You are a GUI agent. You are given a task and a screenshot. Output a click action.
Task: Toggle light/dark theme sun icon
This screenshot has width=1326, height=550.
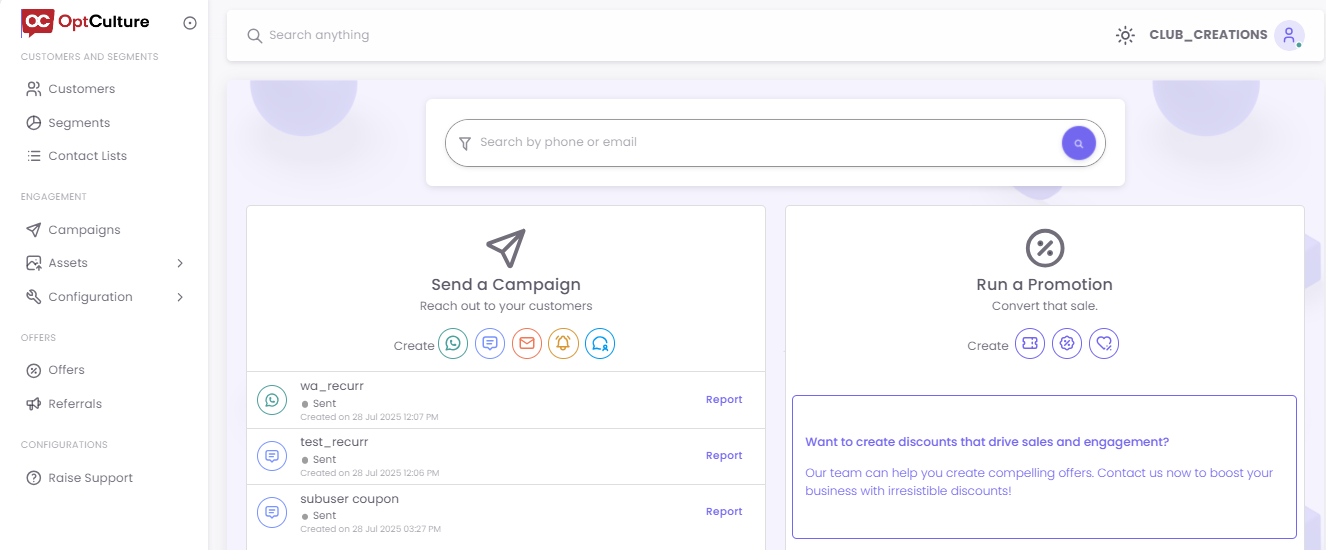(1125, 35)
